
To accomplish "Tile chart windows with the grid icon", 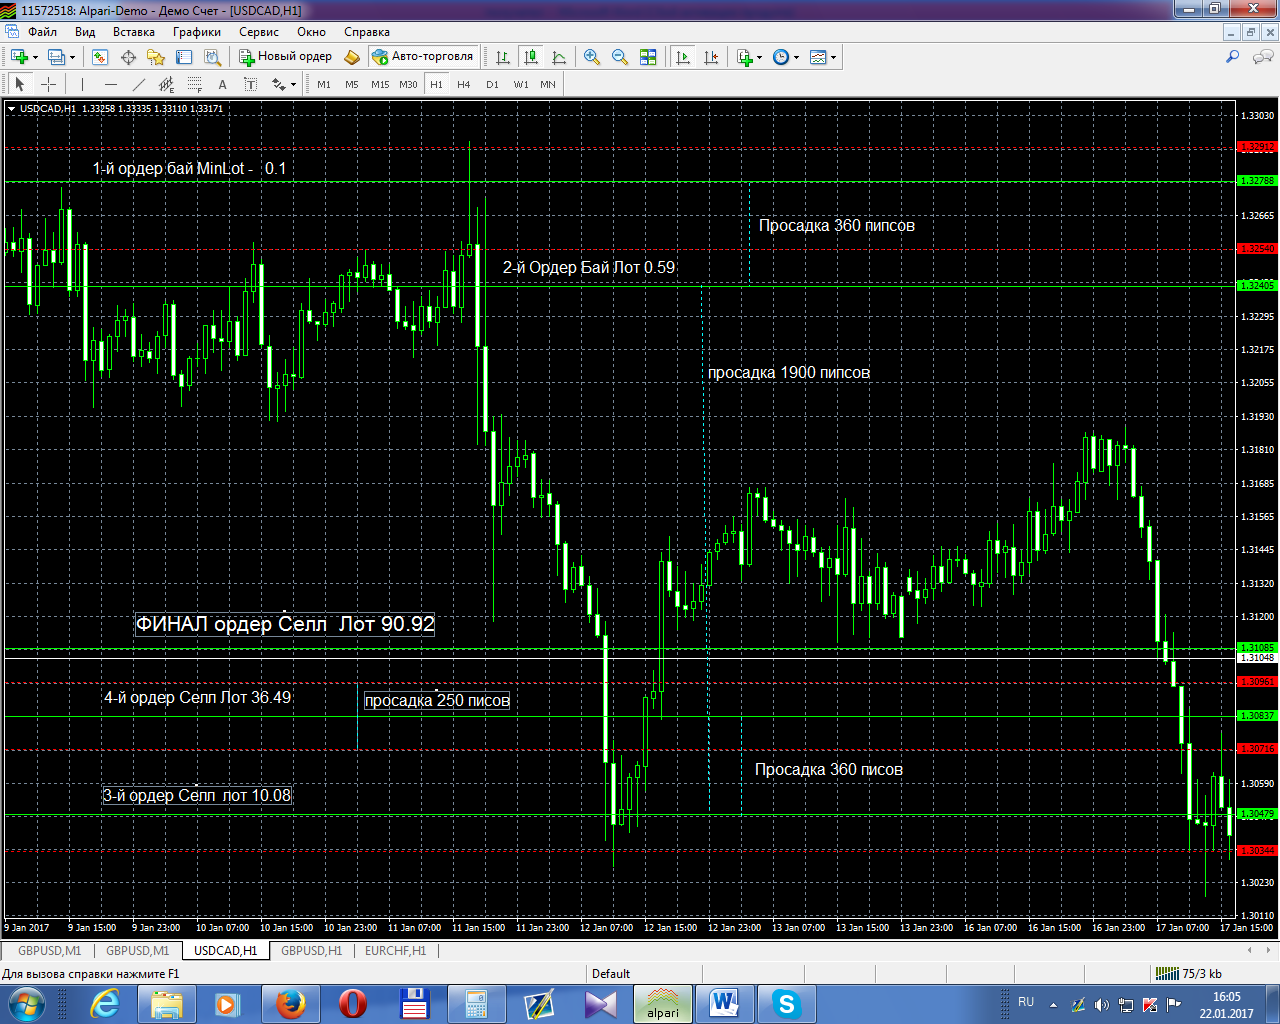I will point(648,57).
